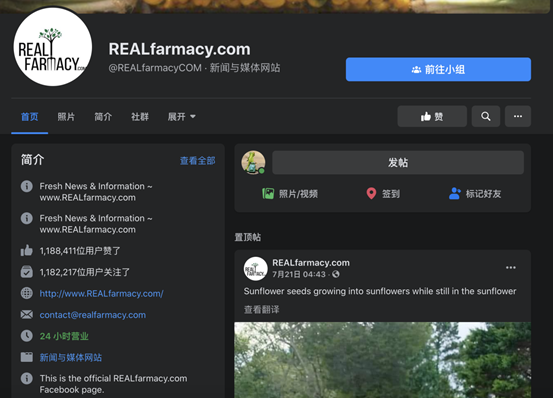The image size is (553, 398).
Task: Click 24 小时营业 hours text
Action: click(64, 336)
